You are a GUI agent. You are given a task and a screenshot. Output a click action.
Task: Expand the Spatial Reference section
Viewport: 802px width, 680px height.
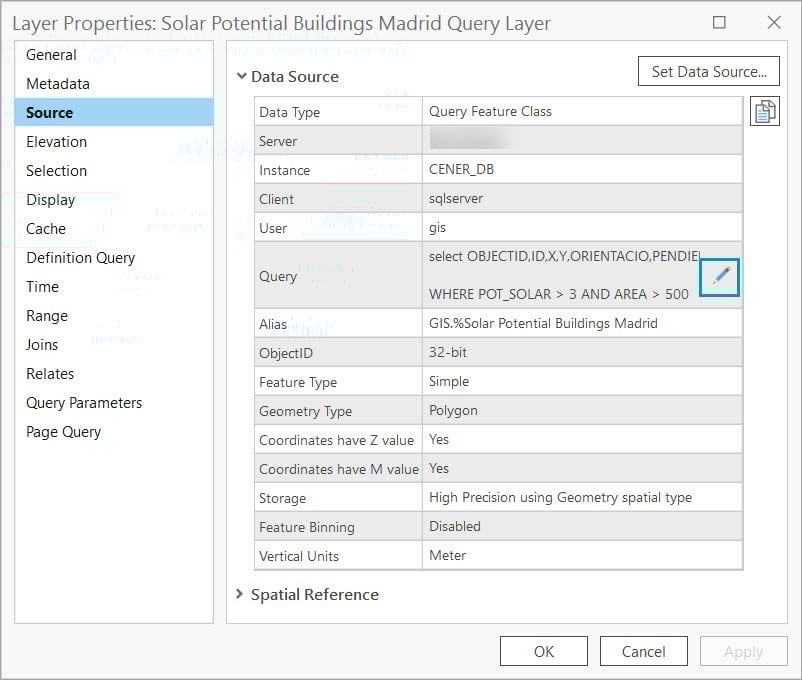coord(241,594)
